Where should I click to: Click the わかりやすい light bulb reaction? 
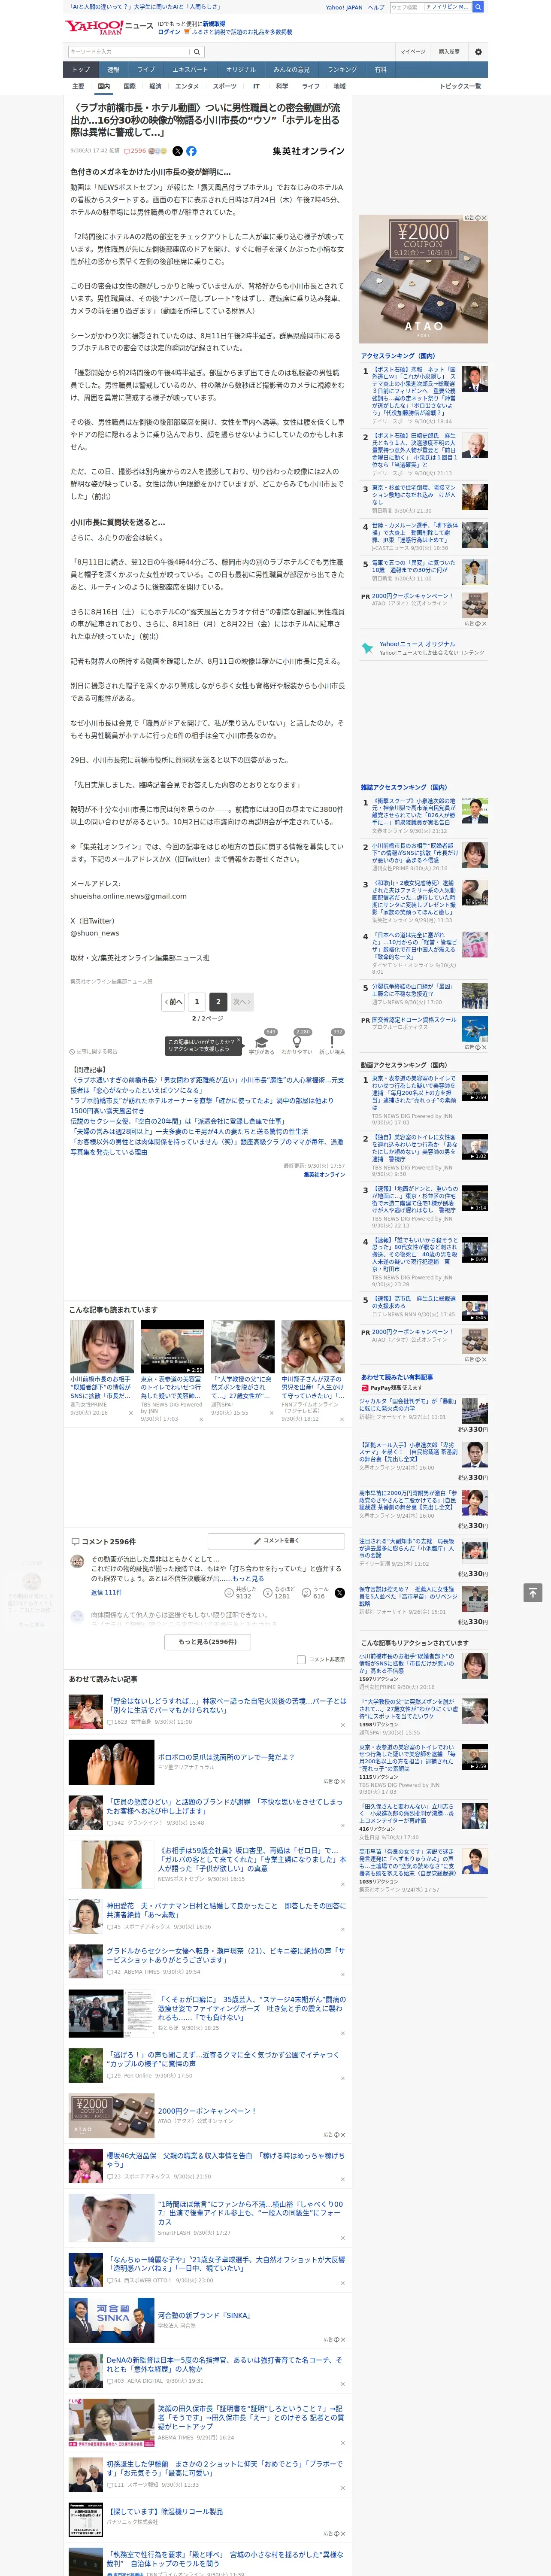click(297, 1042)
